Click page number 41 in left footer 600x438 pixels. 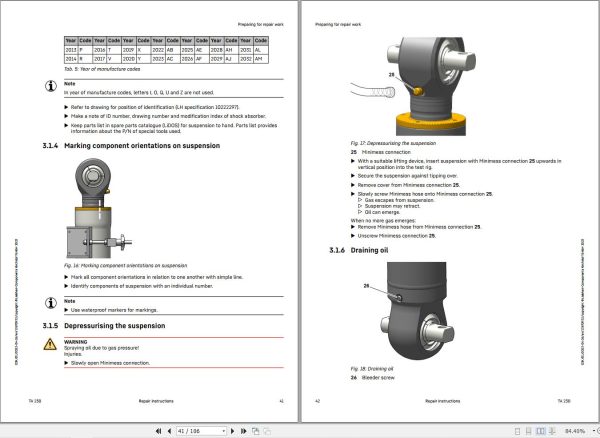point(281,401)
